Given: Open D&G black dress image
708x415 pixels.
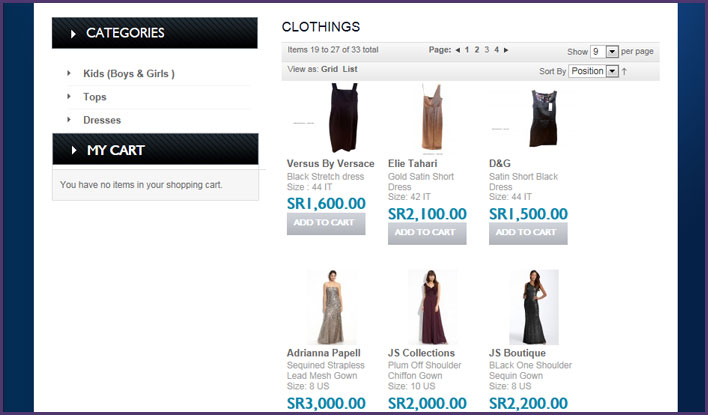Looking at the screenshot, I should pos(543,118).
